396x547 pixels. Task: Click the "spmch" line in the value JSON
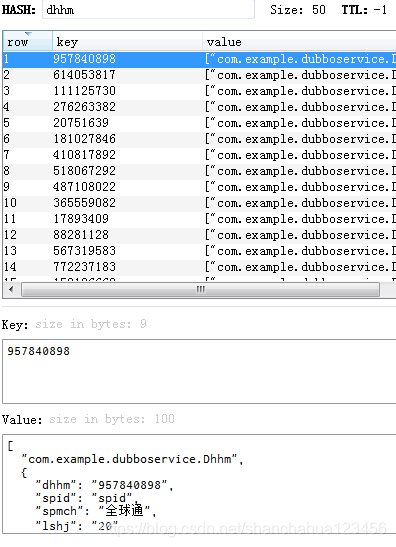coord(96,511)
